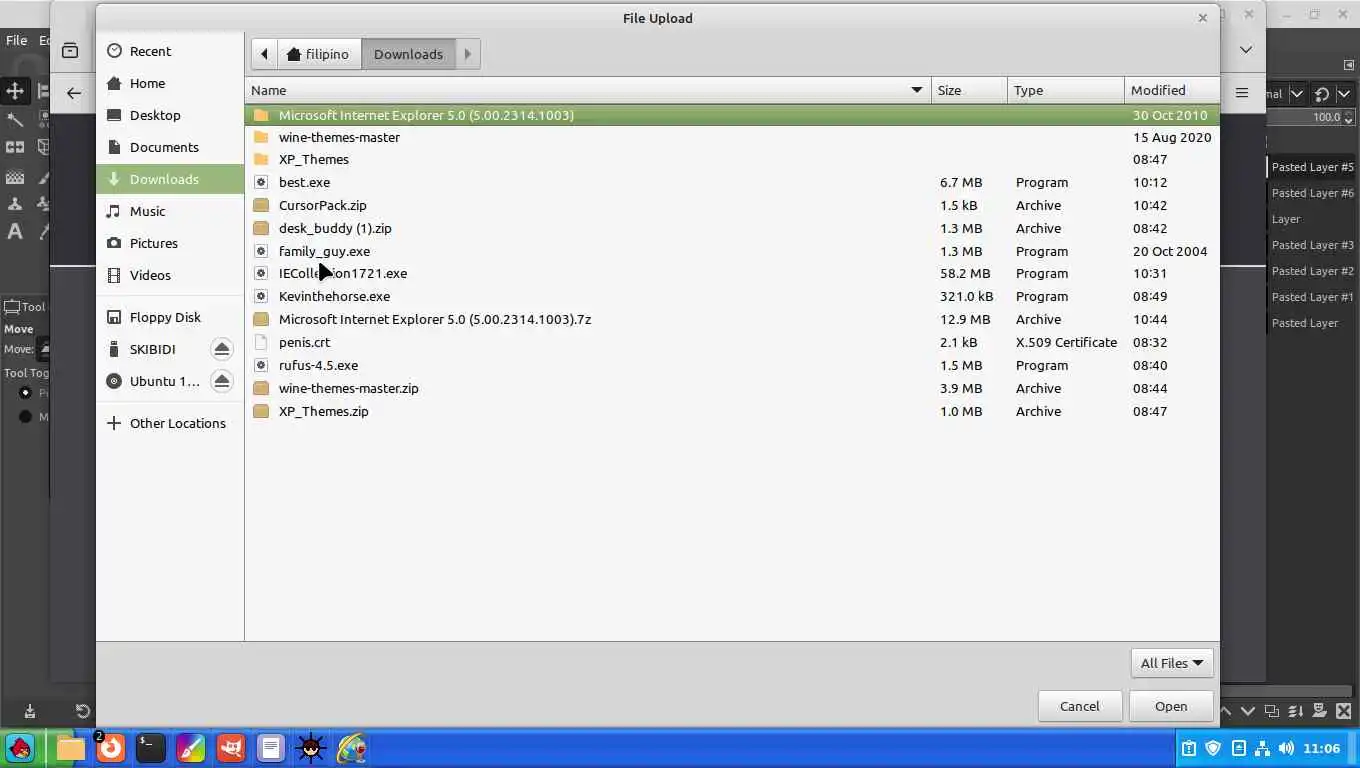The image size is (1360, 768).
Task: Select the Fuzzy Select wand tool in GIMP
Action: click(x=15, y=119)
